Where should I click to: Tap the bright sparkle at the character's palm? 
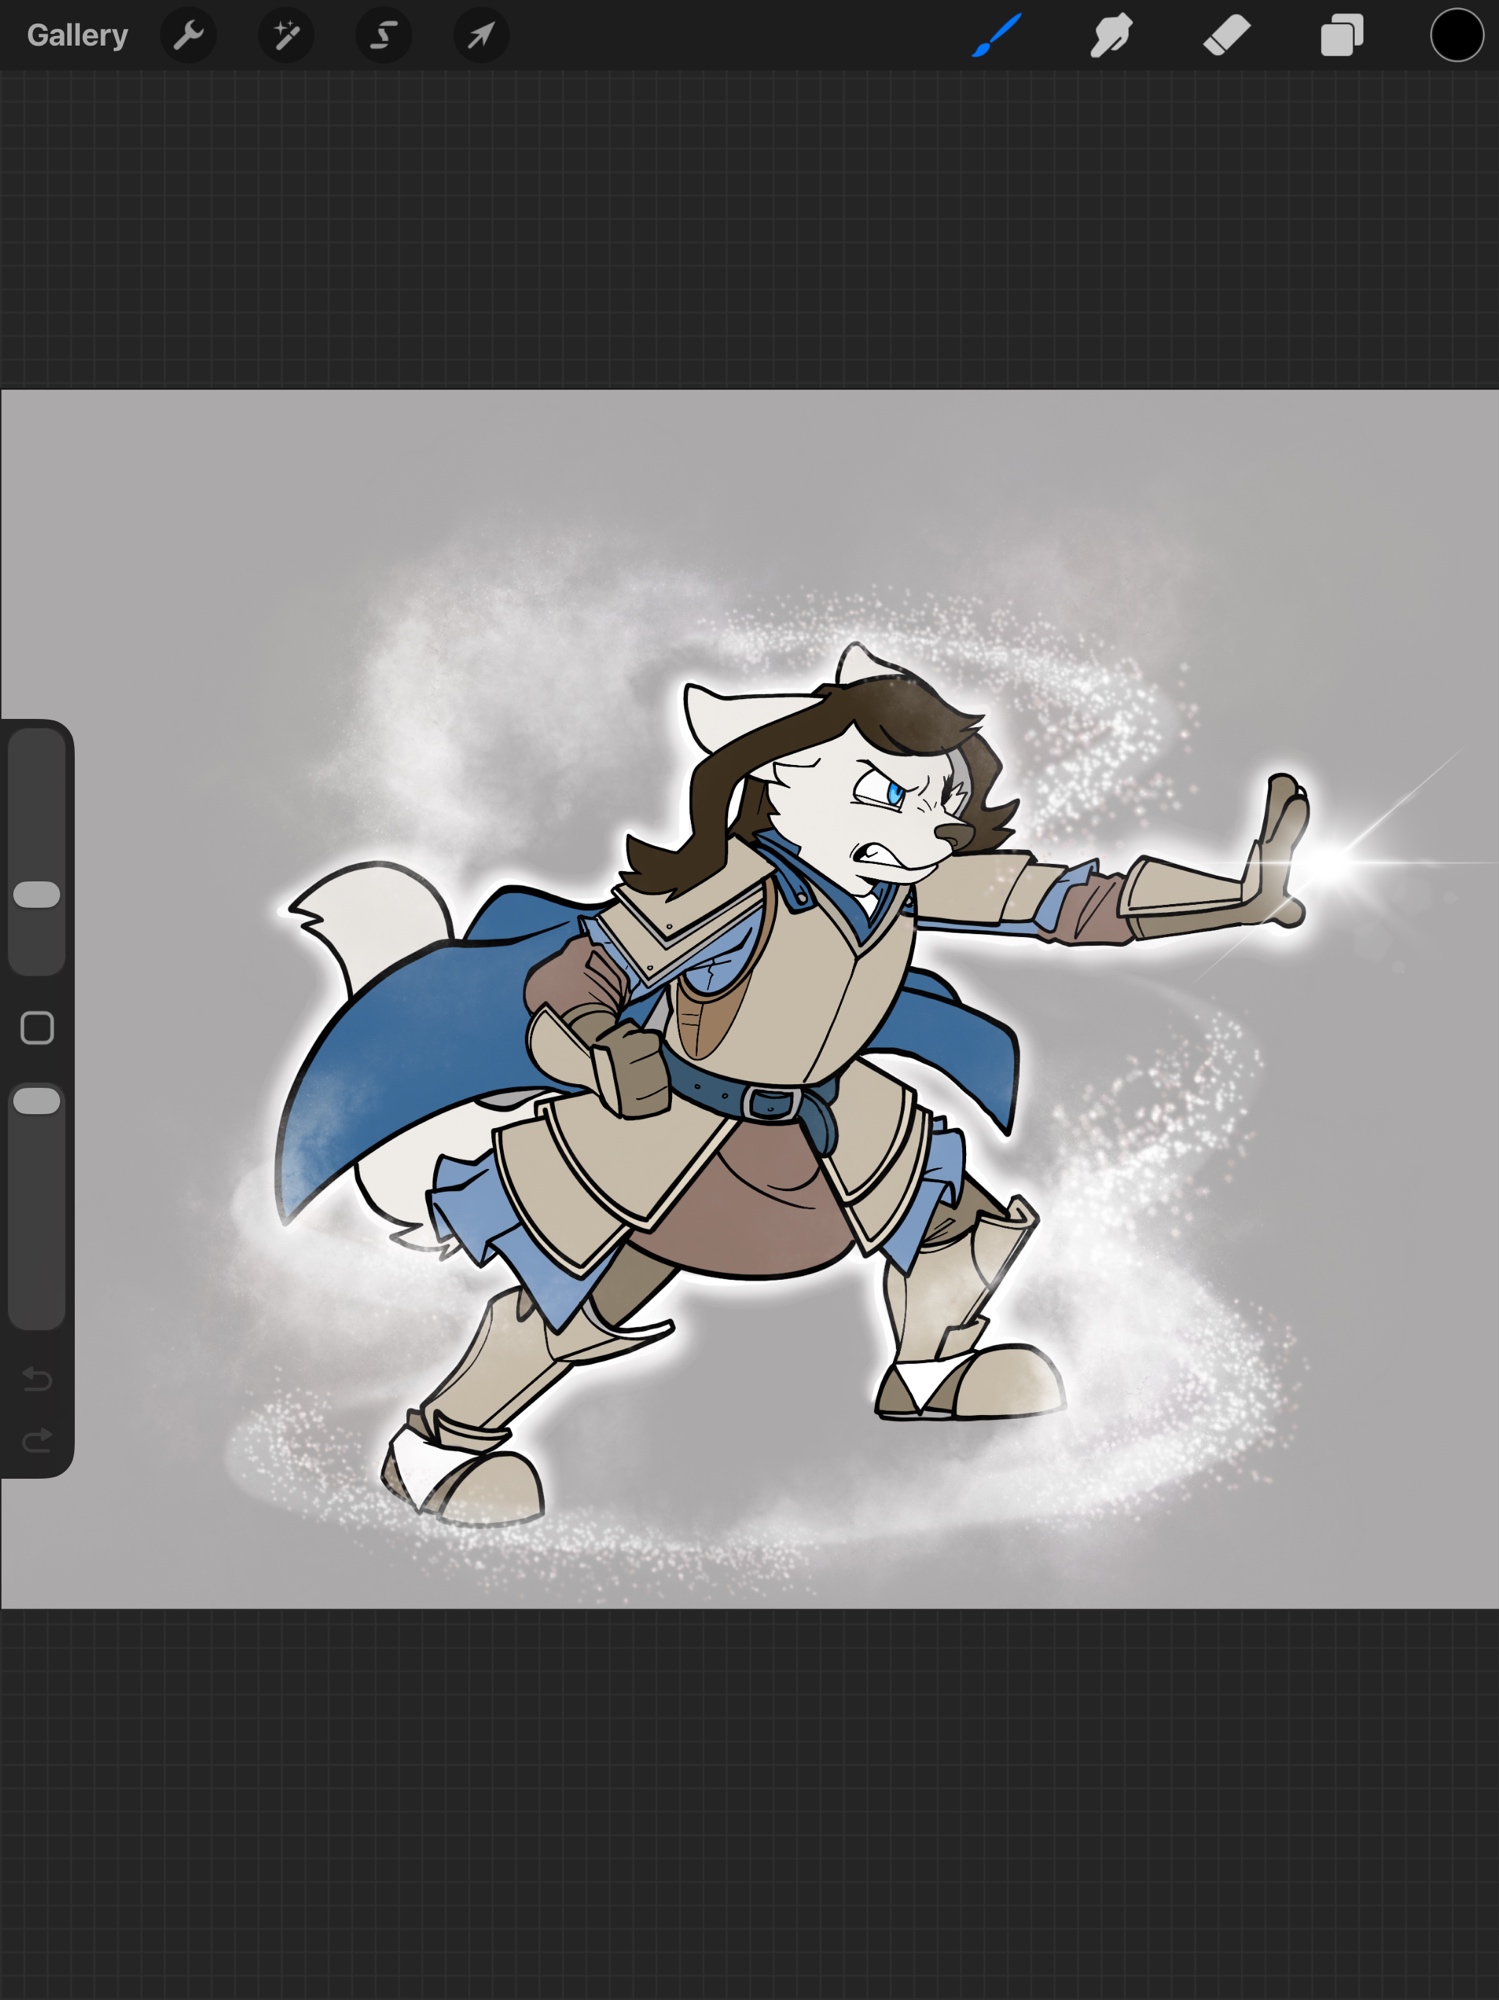pyautogui.click(x=1335, y=860)
